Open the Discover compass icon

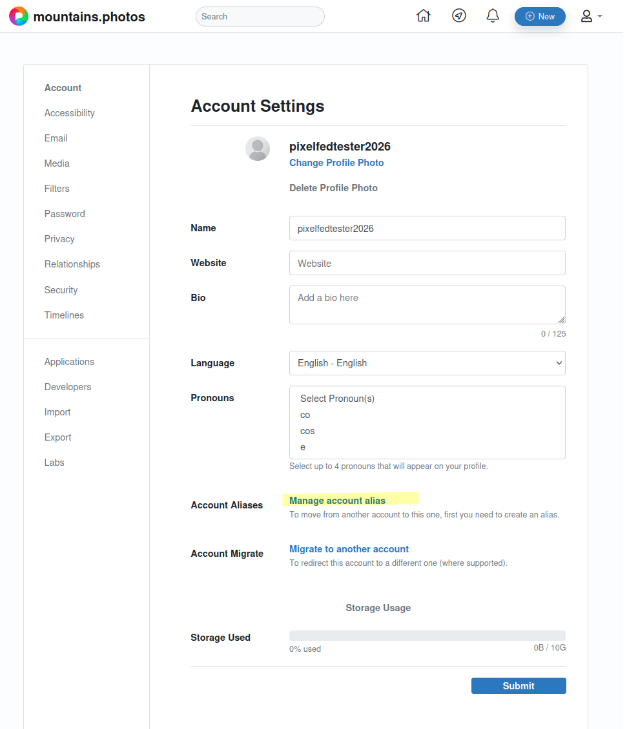[459, 16]
